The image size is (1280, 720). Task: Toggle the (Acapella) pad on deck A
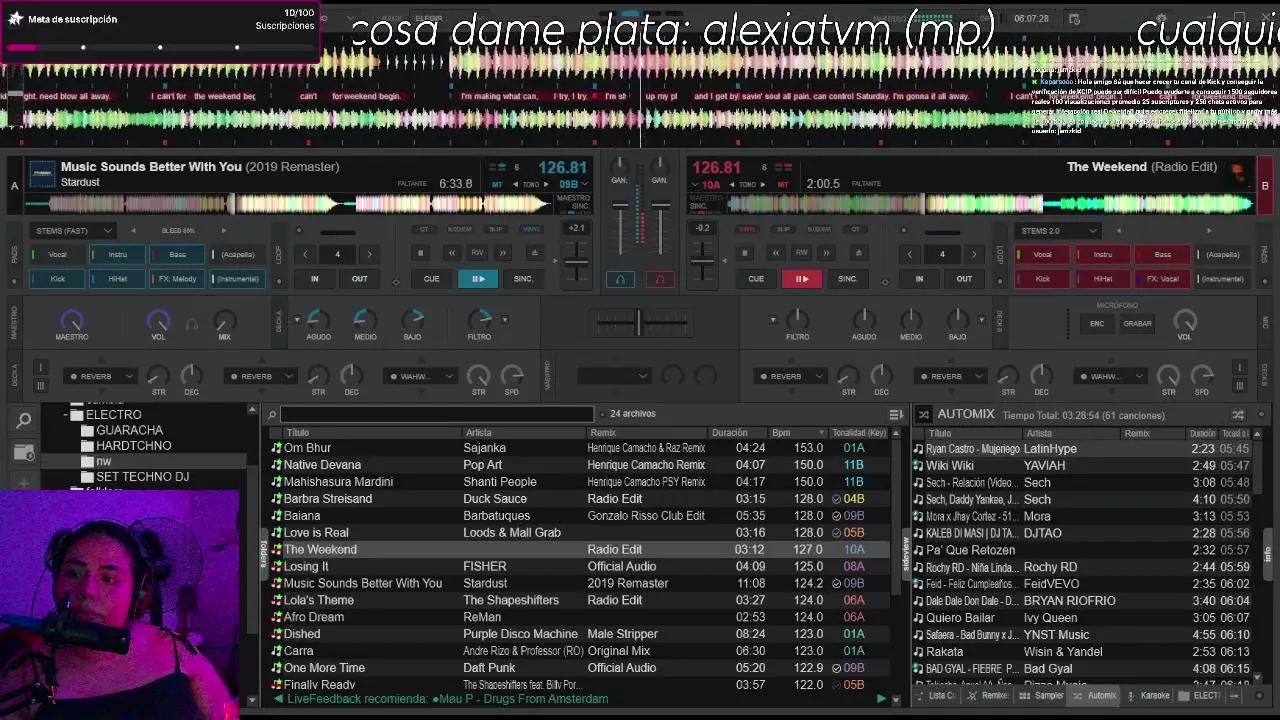coord(238,254)
